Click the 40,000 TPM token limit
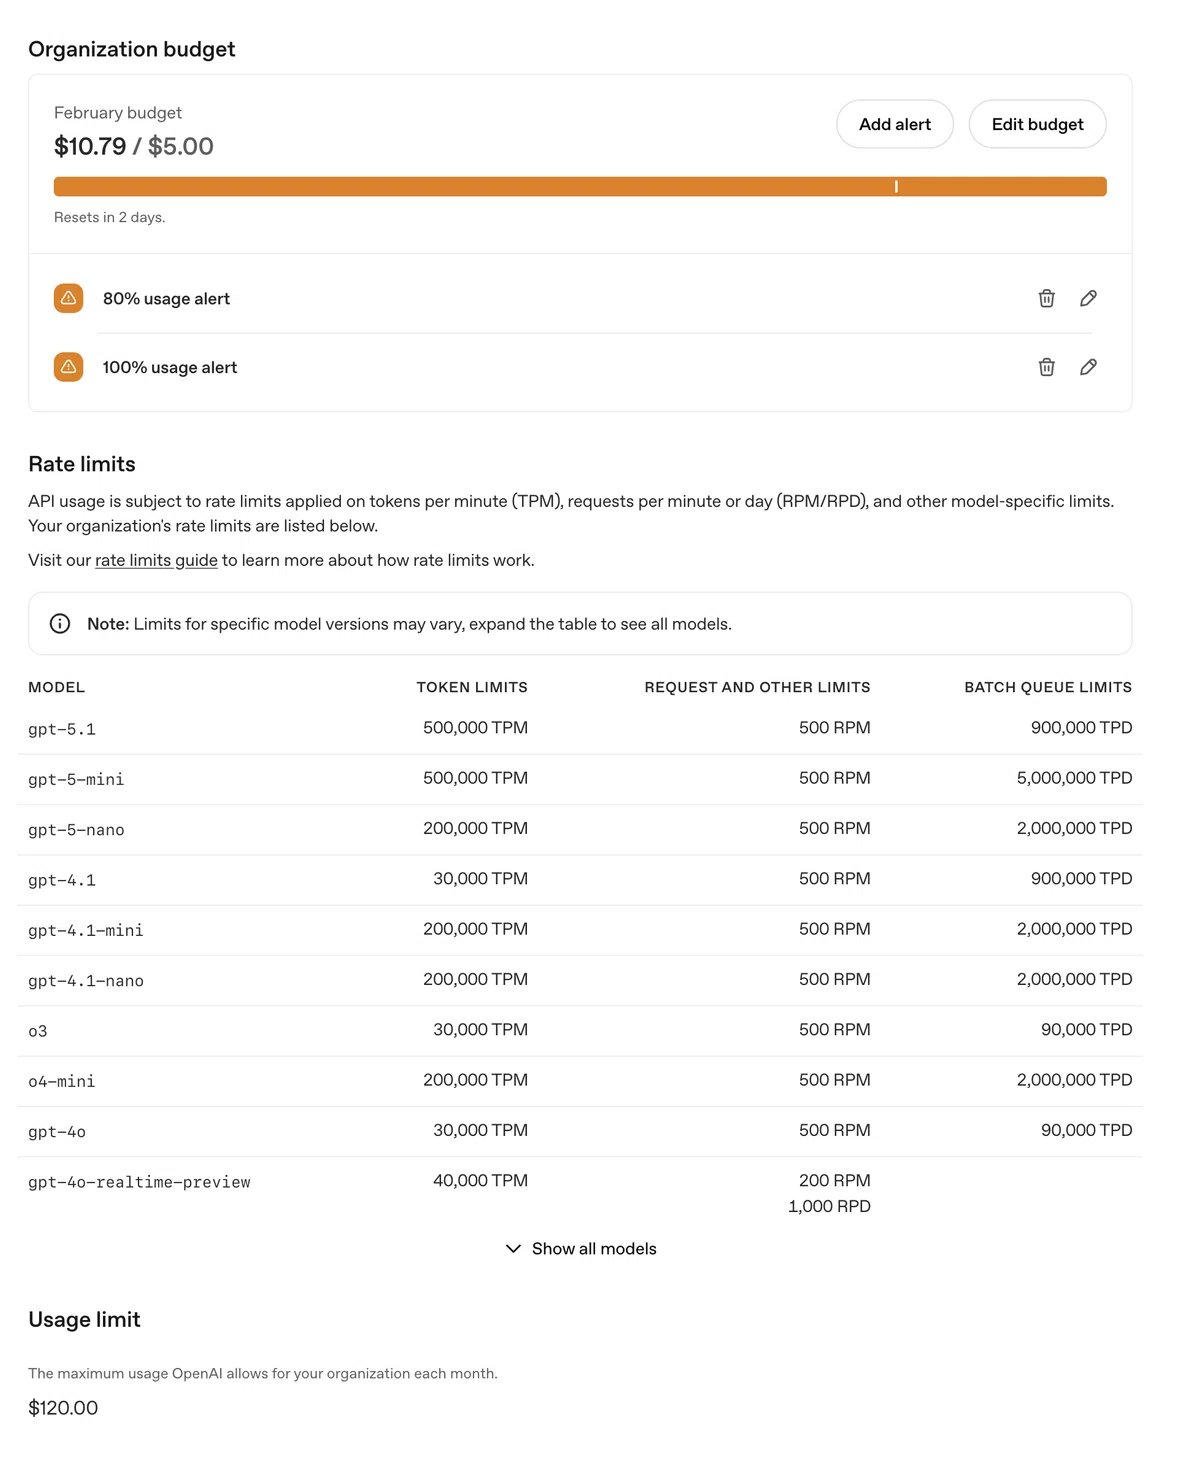Screen dimensions: 1200x1479 coord(480,1180)
